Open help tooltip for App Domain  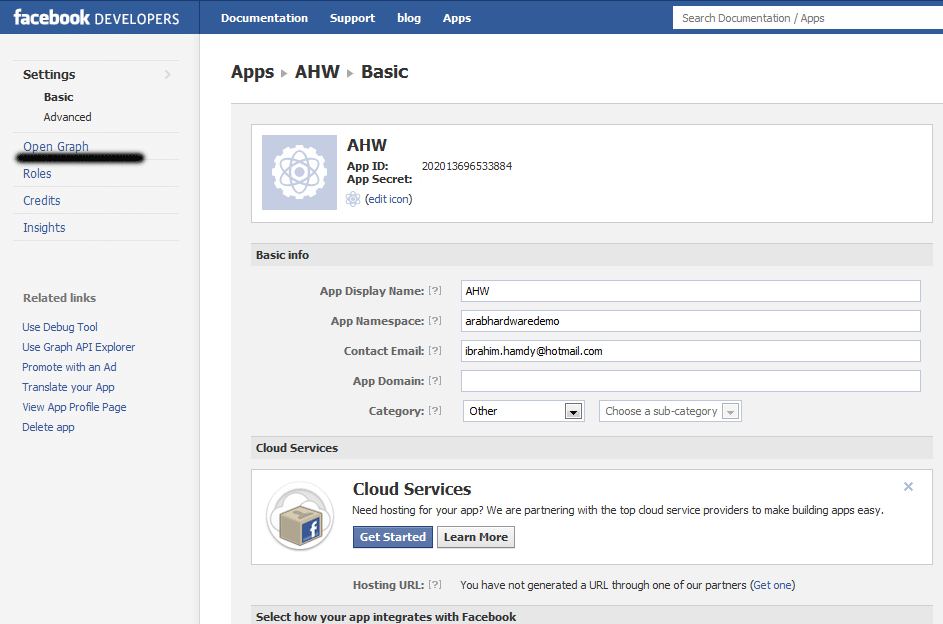pyautogui.click(x=435, y=381)
